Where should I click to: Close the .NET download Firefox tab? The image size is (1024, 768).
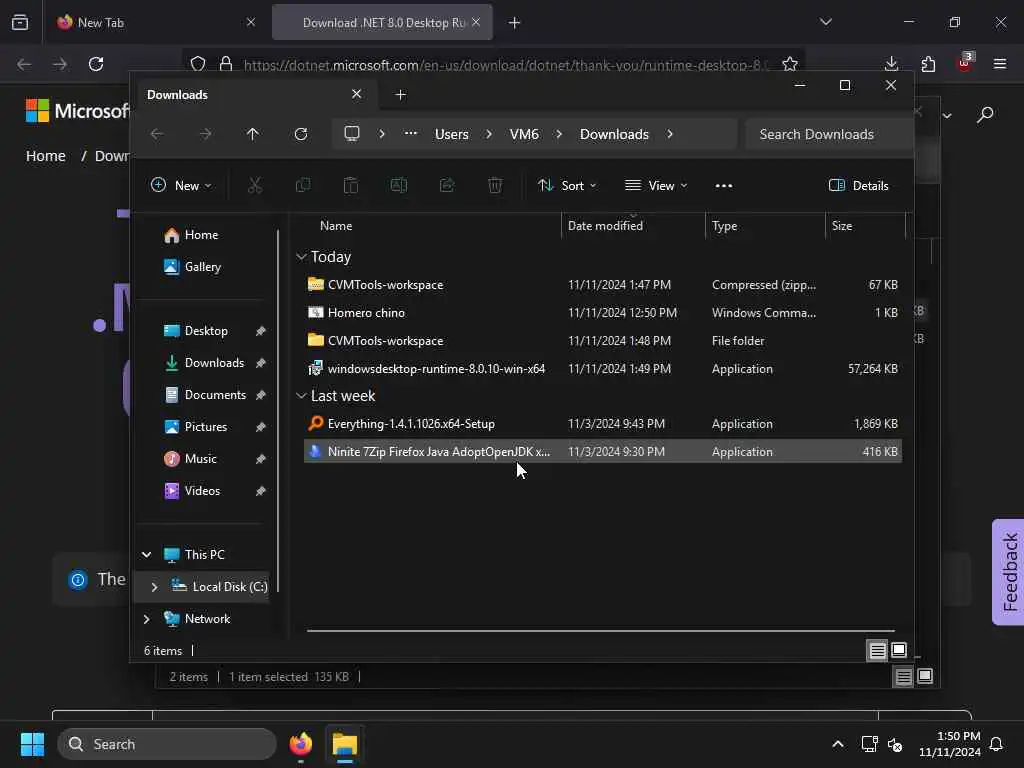[476, 22]
